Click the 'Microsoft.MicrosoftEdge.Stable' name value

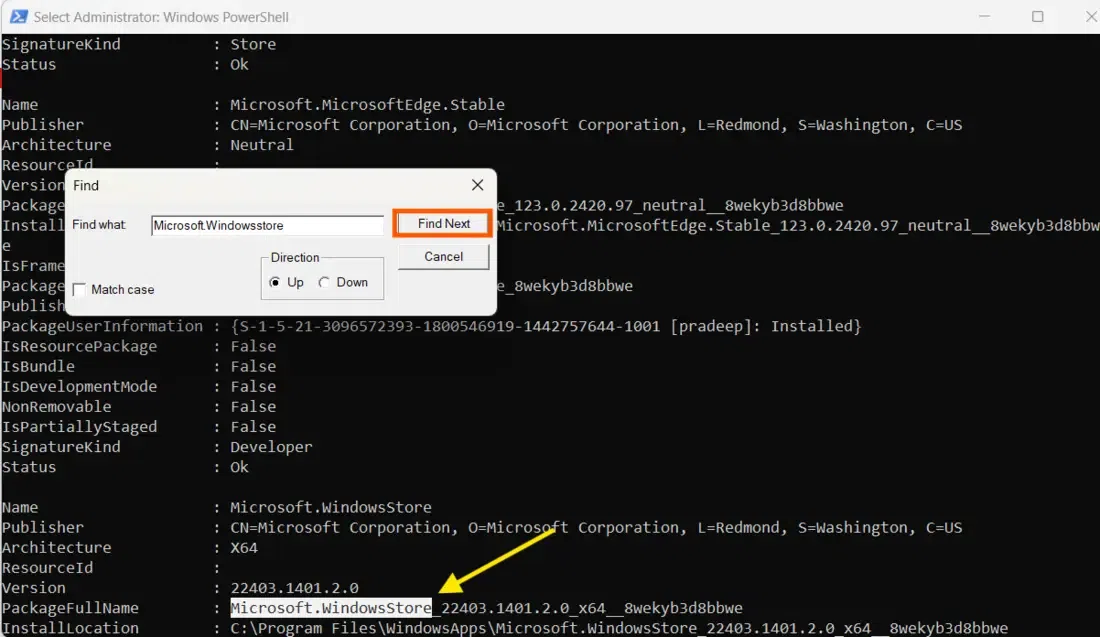pos(368,105)
